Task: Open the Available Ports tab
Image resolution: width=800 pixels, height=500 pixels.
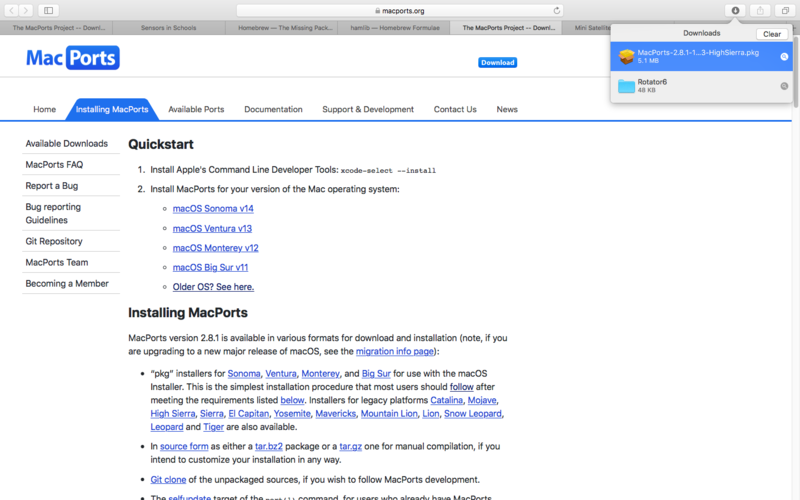Action: [x=196, y=109]
